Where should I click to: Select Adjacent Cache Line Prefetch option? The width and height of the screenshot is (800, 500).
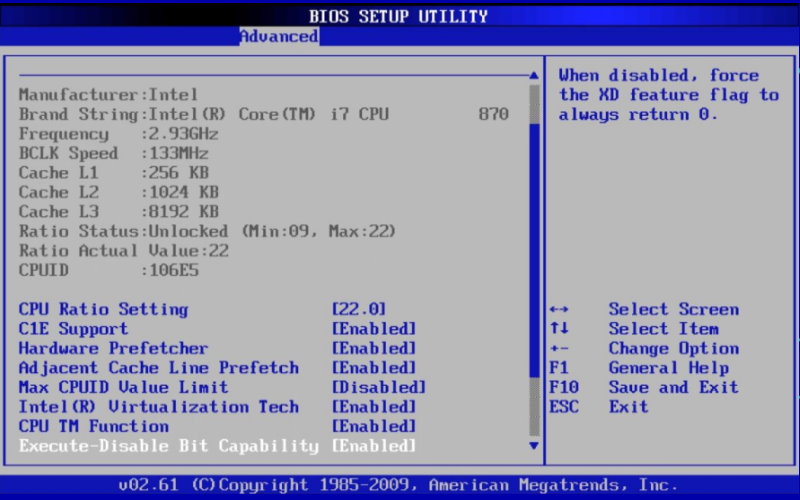158,368
